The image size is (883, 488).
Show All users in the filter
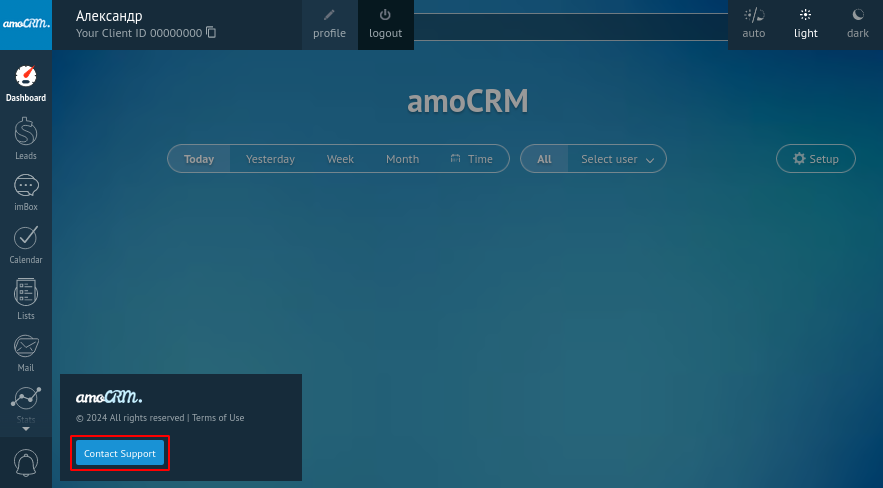coord(544,159)
